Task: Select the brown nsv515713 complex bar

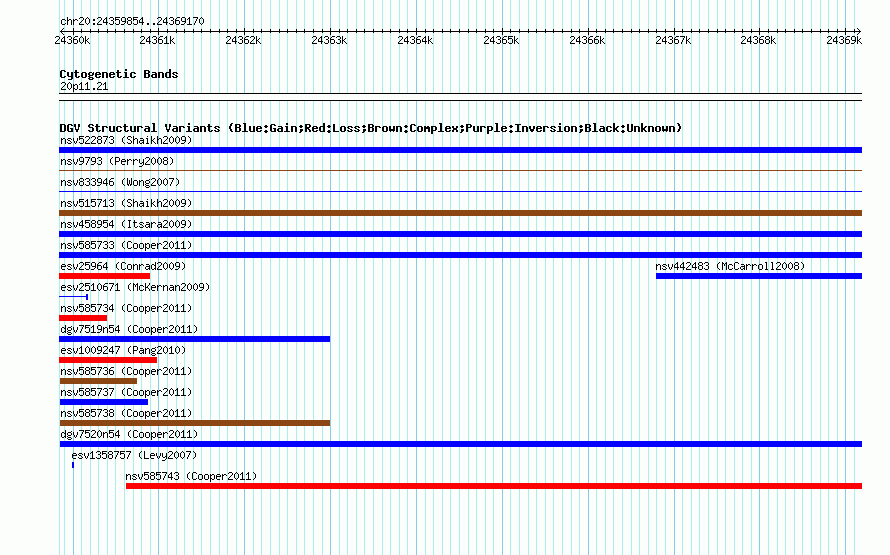Action: (x=460, y=213)
